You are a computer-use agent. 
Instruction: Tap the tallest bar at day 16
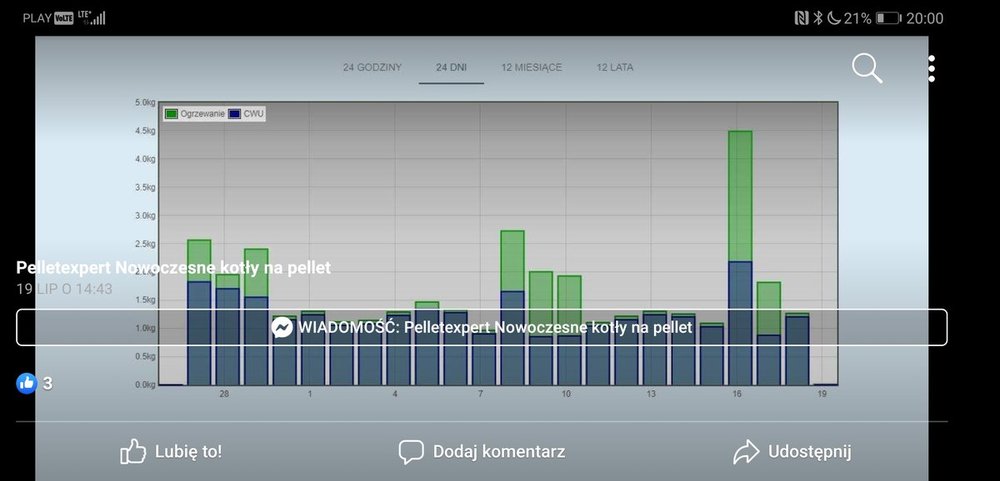740,258
